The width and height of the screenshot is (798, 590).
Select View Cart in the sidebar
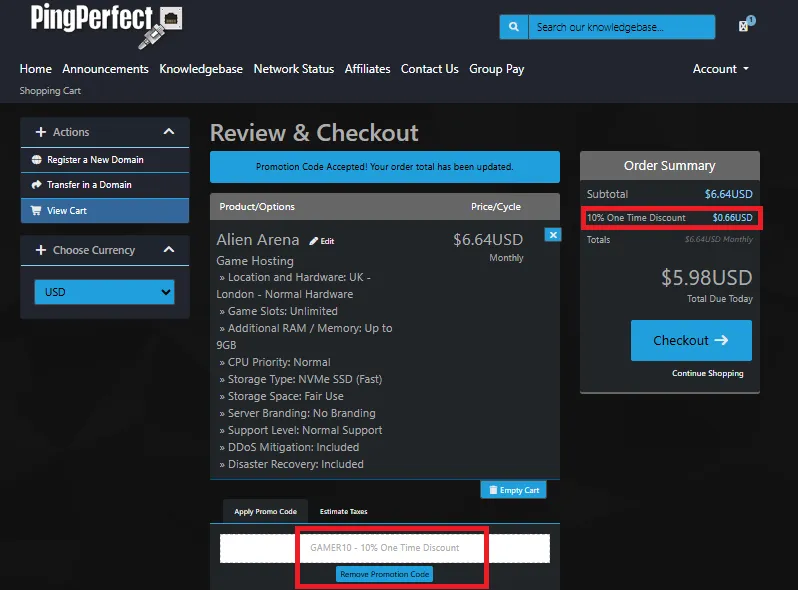coord(105,210)
